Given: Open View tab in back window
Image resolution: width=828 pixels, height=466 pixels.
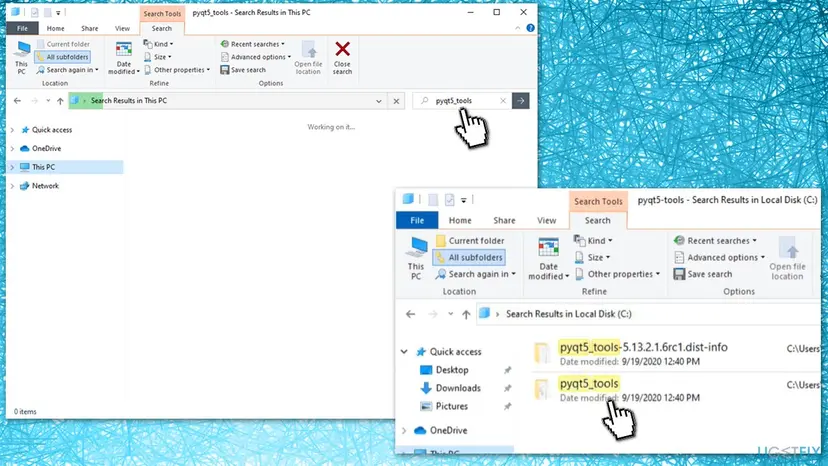Looking at the screenshot, I should [x=123, y=29].
